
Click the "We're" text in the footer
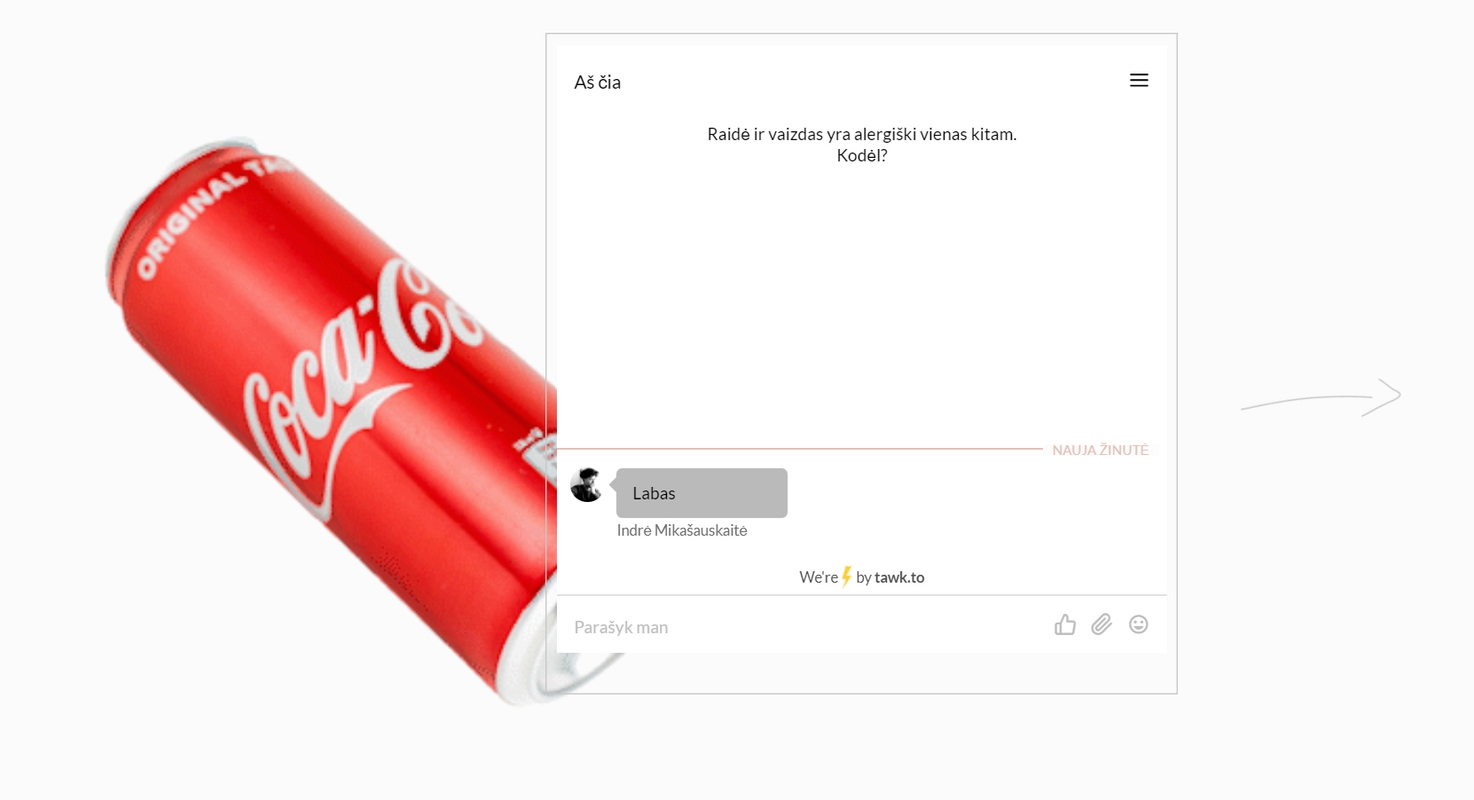(819, 577)
